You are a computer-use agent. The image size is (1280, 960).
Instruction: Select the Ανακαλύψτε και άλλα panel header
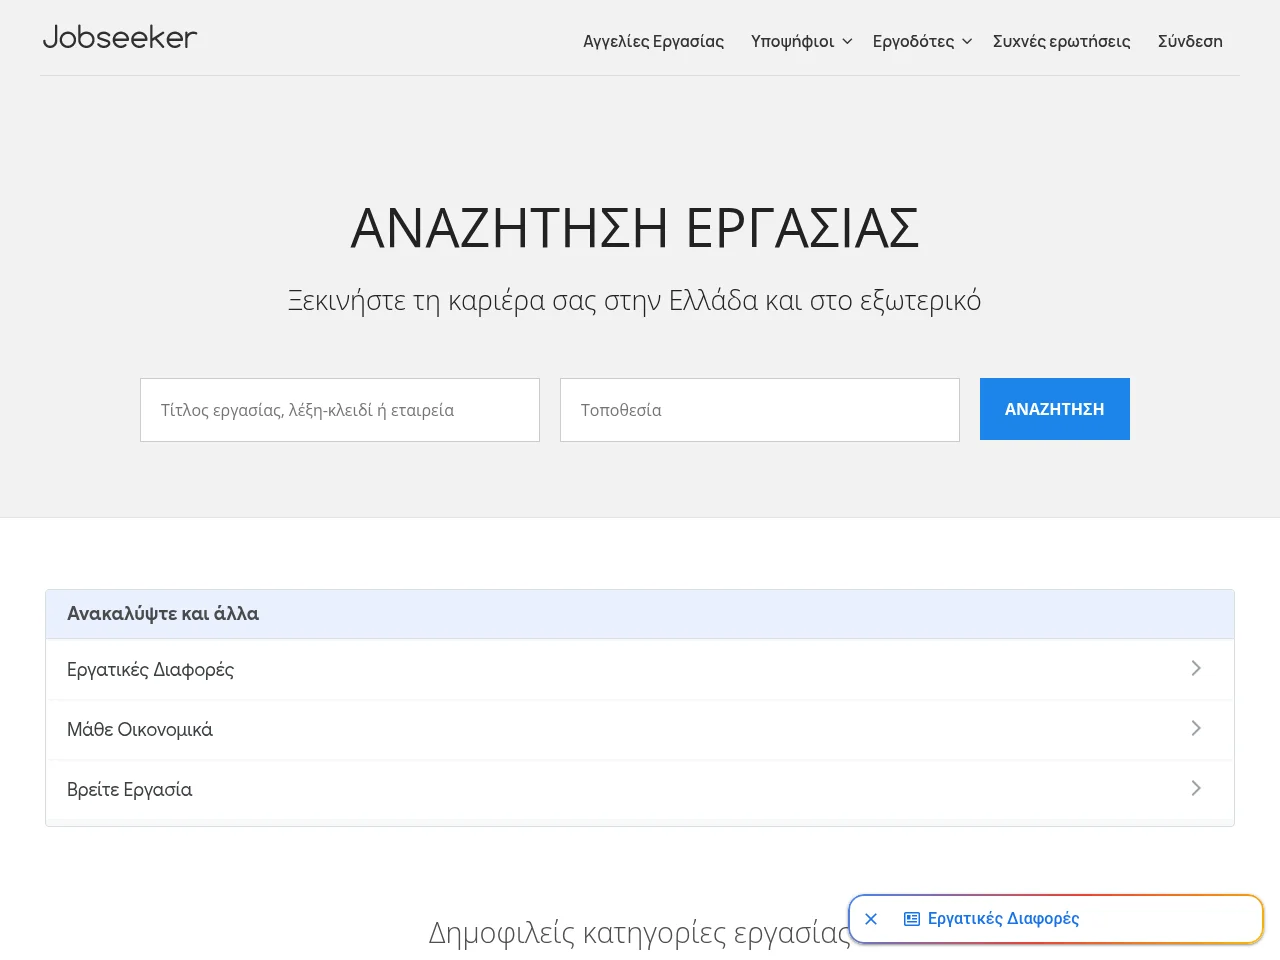640,614
